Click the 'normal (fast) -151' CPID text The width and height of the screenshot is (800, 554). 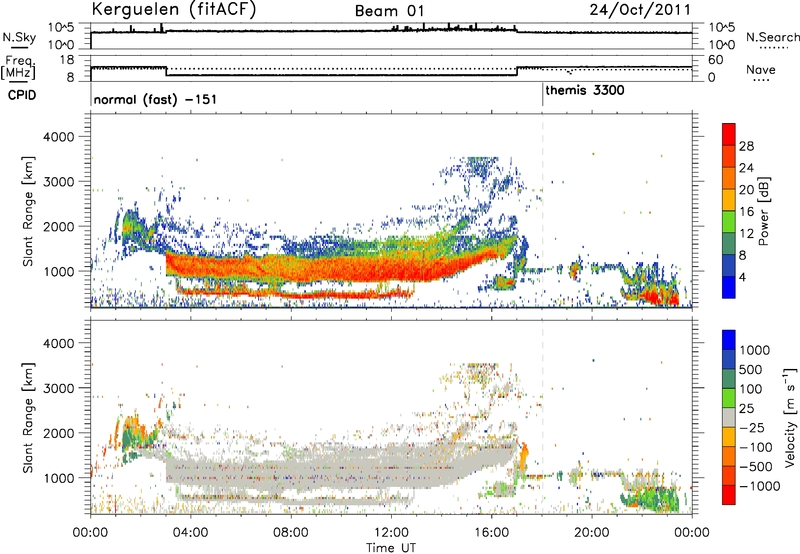coord(155,99)
